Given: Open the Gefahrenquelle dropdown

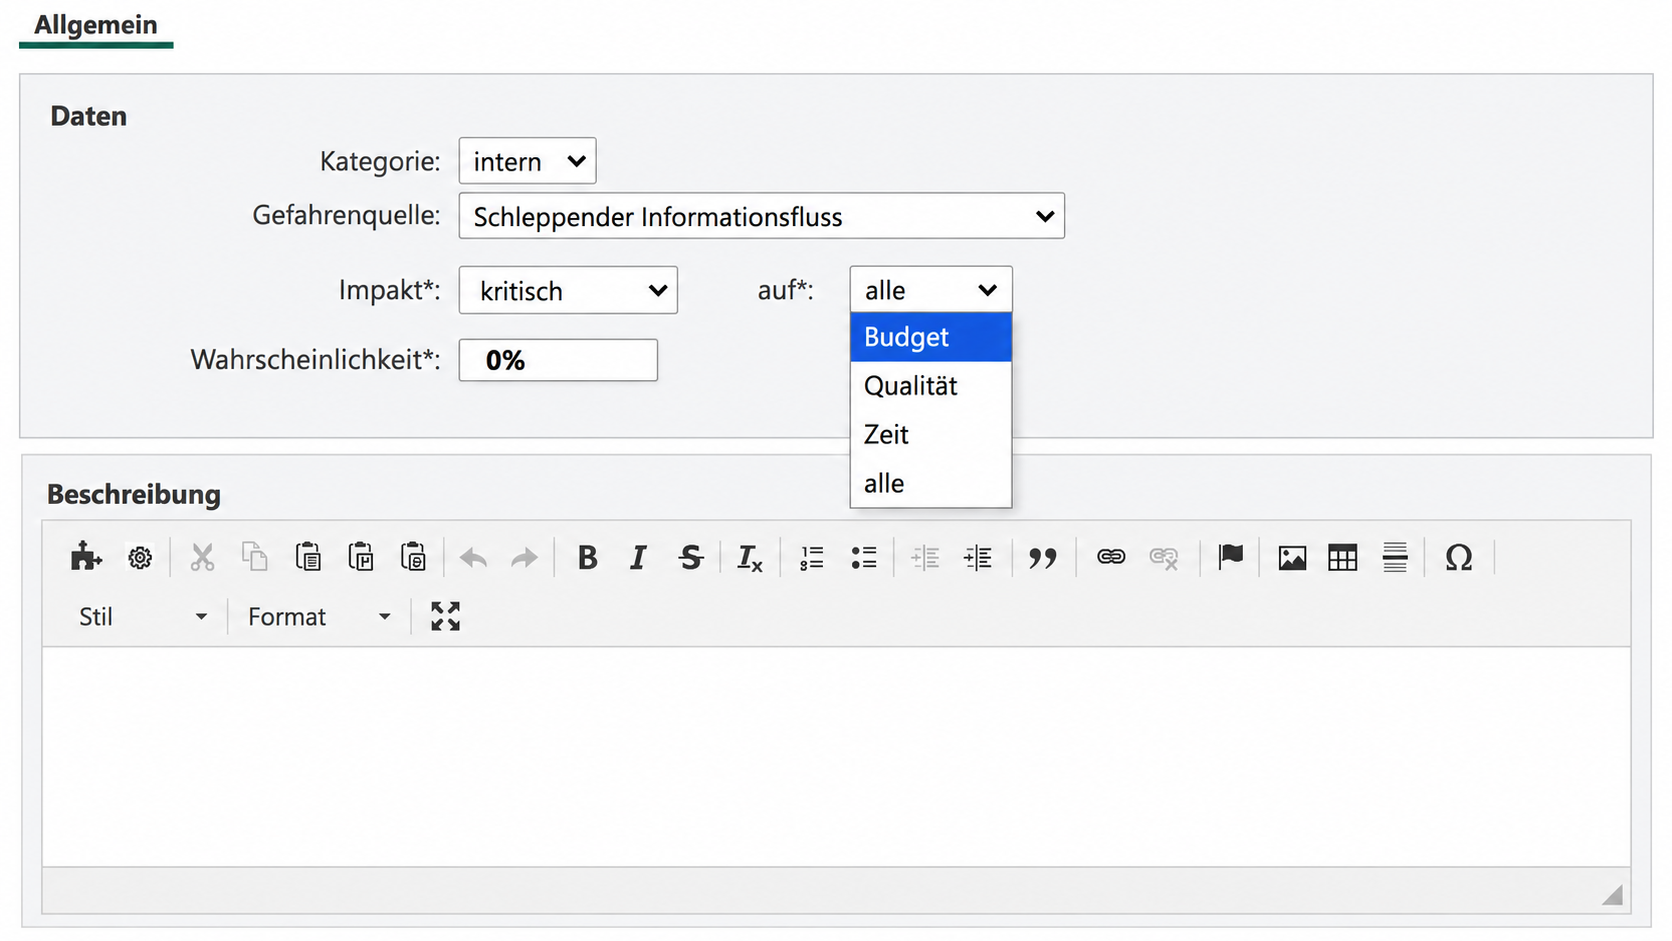Looking at the screenshot, I should (x=761, y=216).
